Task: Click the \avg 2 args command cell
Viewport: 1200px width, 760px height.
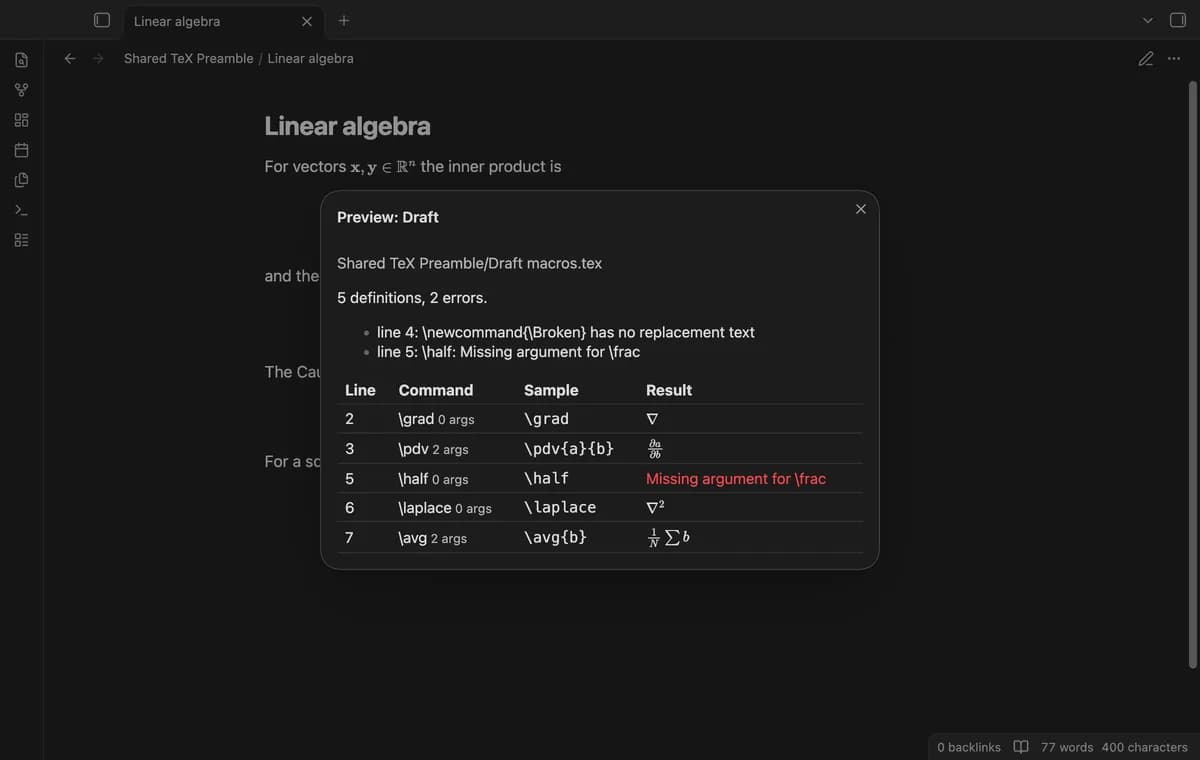Action: tap(432, 538)
